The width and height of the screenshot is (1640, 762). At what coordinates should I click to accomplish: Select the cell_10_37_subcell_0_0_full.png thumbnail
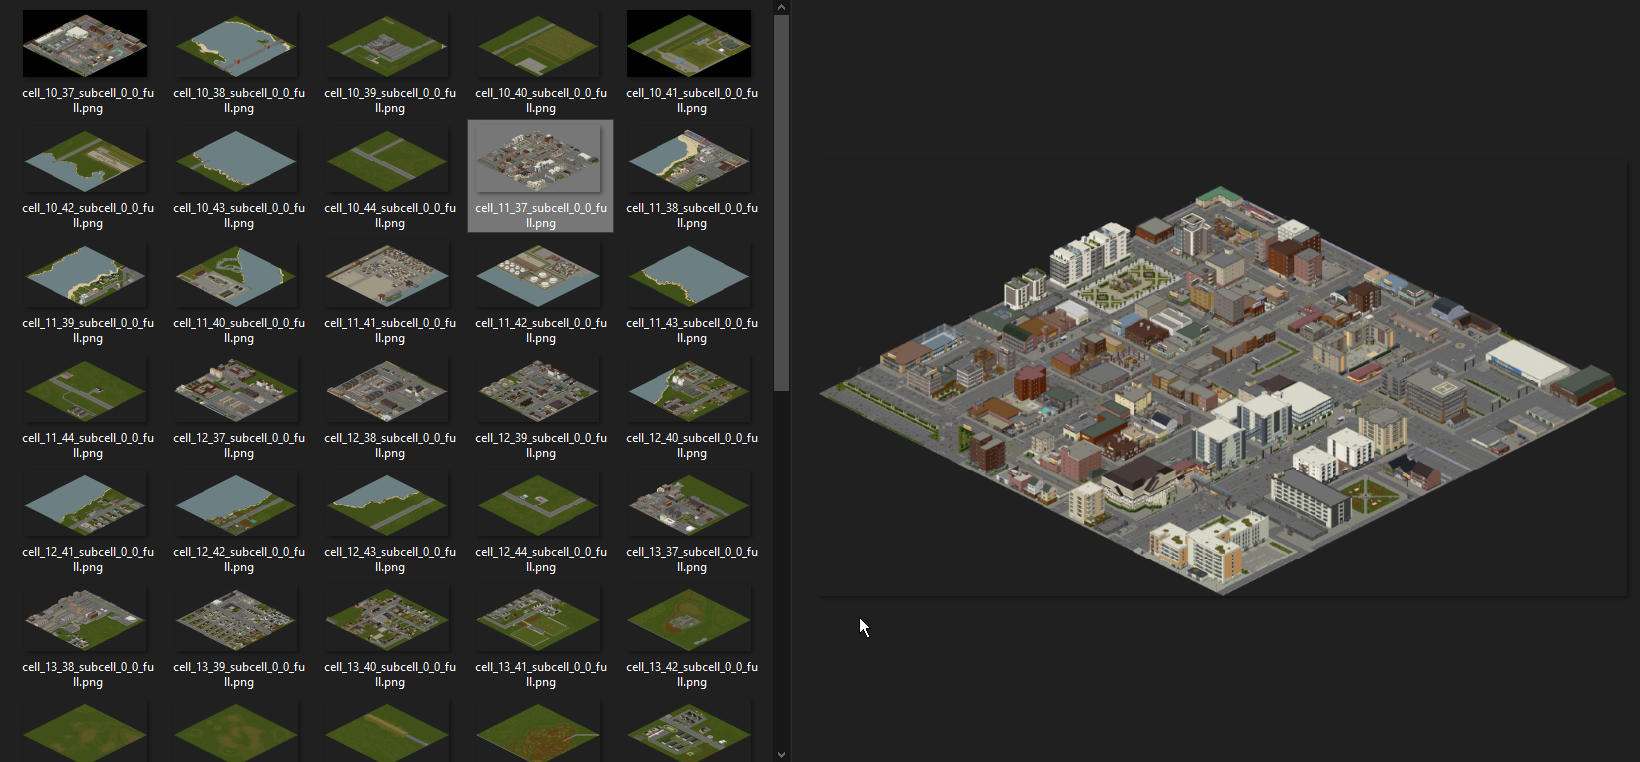[x=85, y=44]
